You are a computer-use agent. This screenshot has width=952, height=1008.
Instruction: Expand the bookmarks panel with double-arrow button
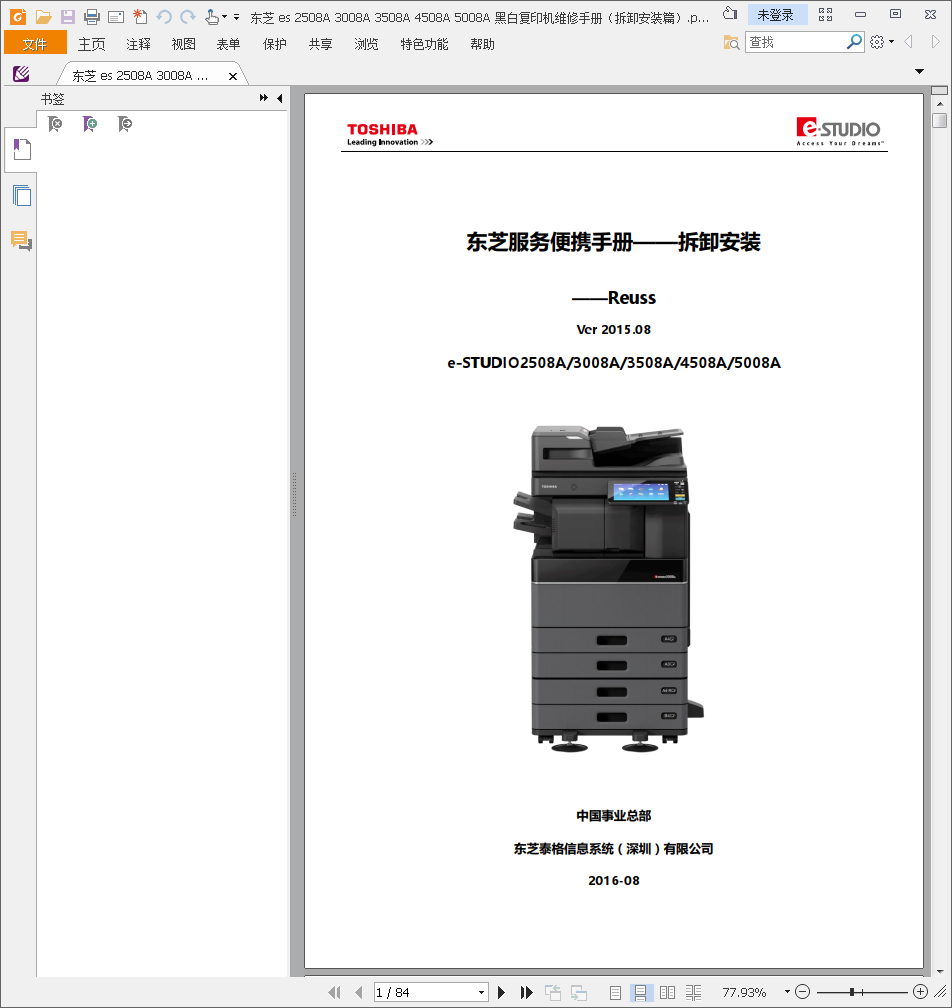[264, 98]
